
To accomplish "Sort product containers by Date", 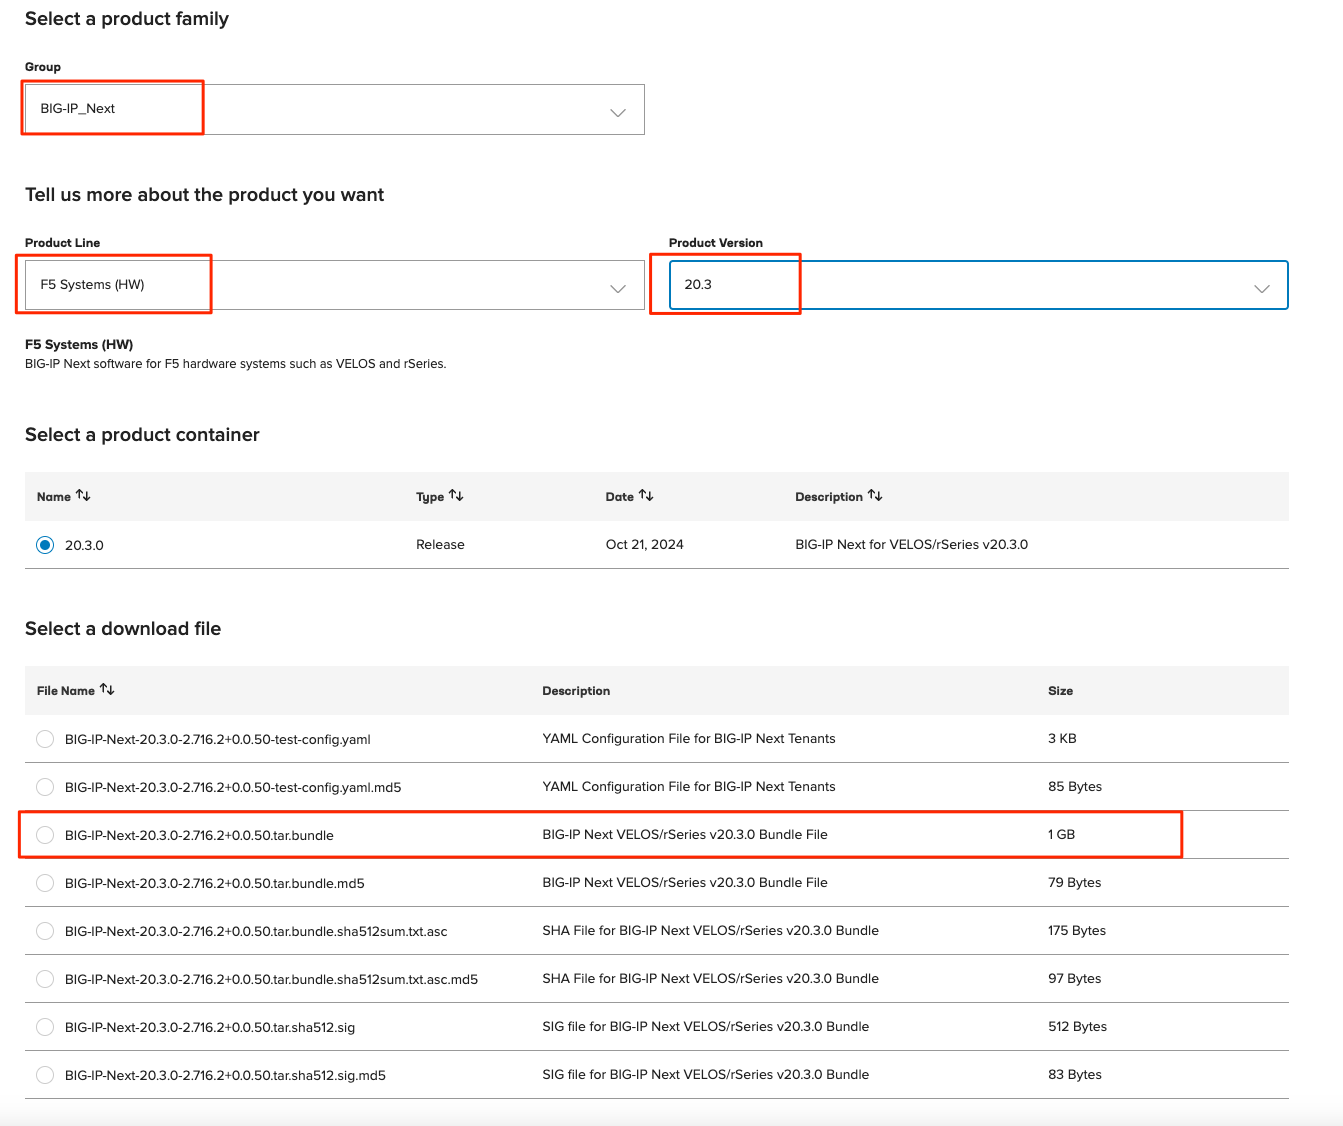I will click(x=646, y=496).
